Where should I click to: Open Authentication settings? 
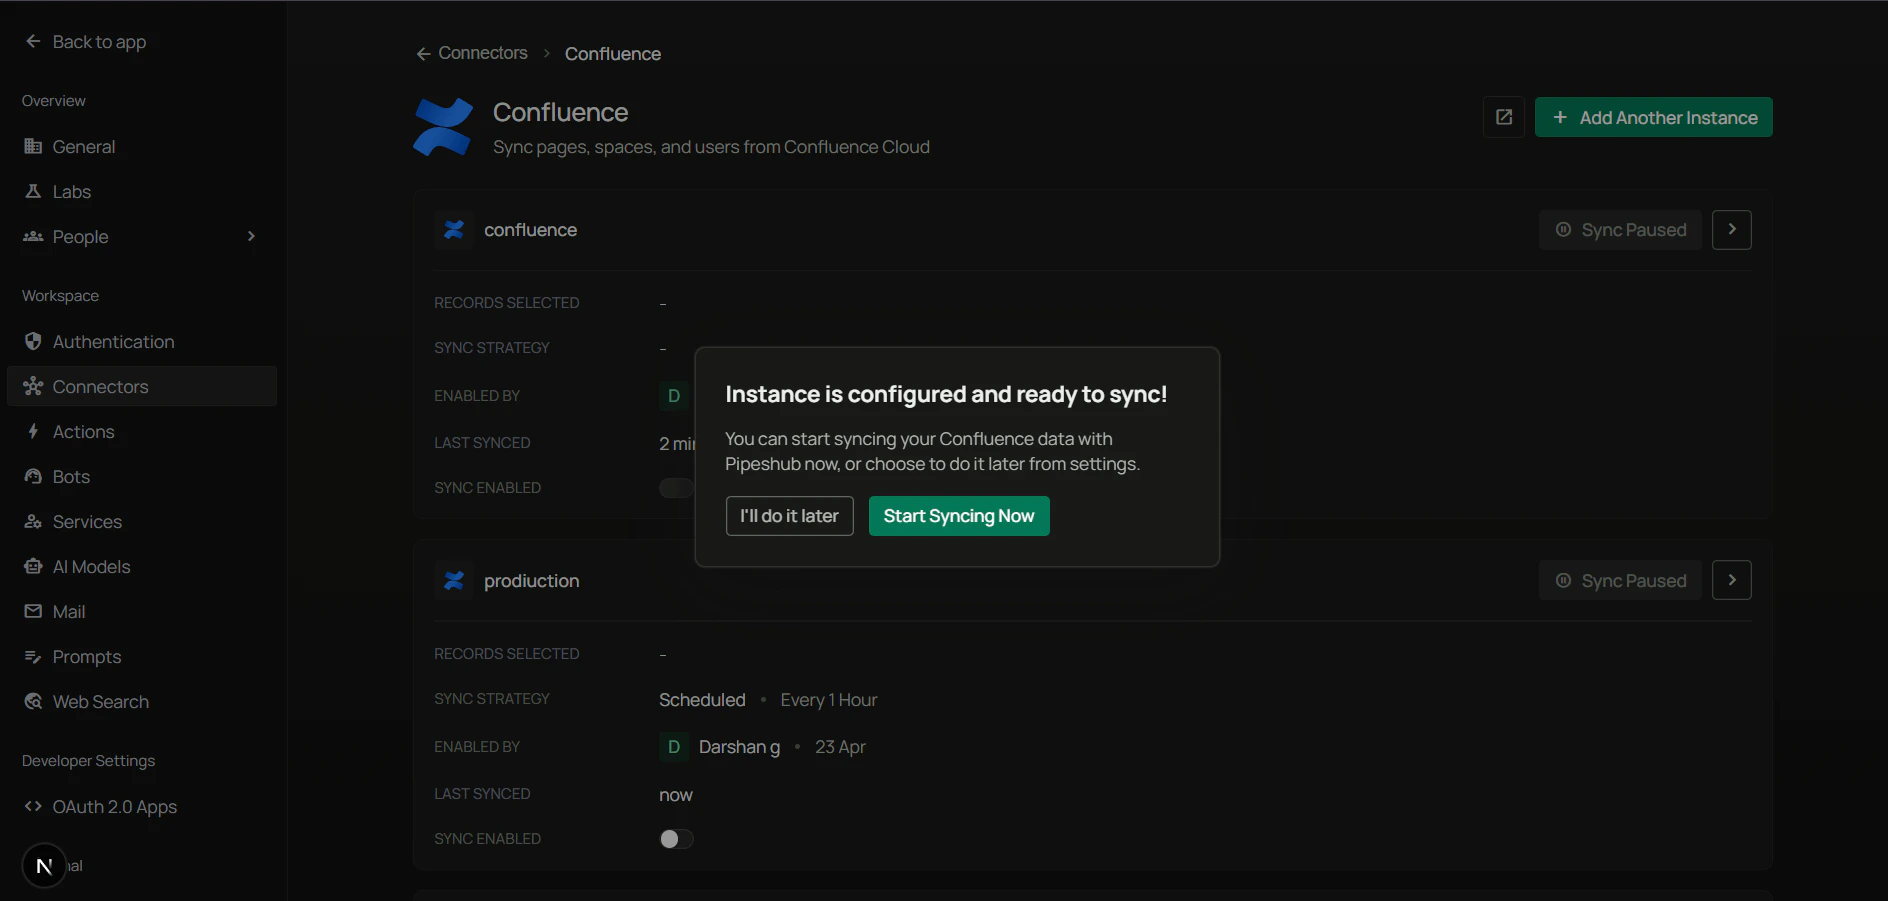(141, 341)
